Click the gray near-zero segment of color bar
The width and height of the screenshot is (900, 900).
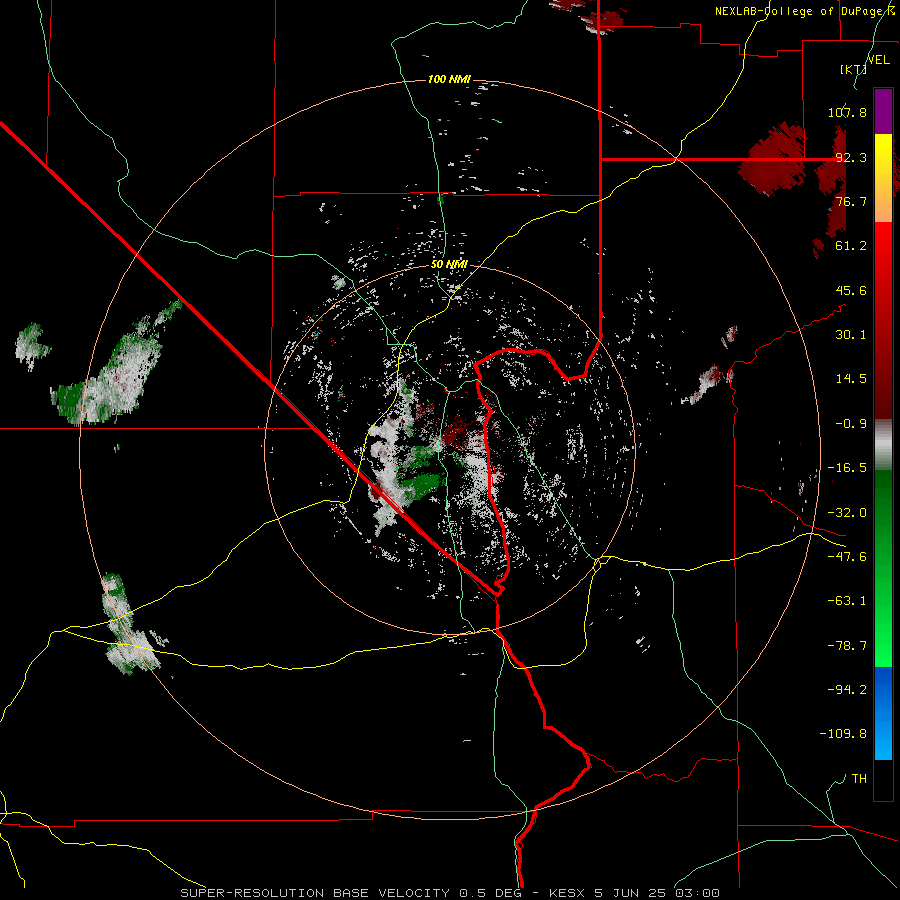(x=883, y=445)
